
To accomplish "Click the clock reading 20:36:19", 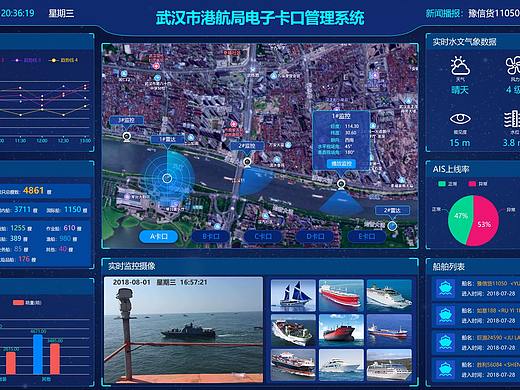I will [x=17, y=13].
